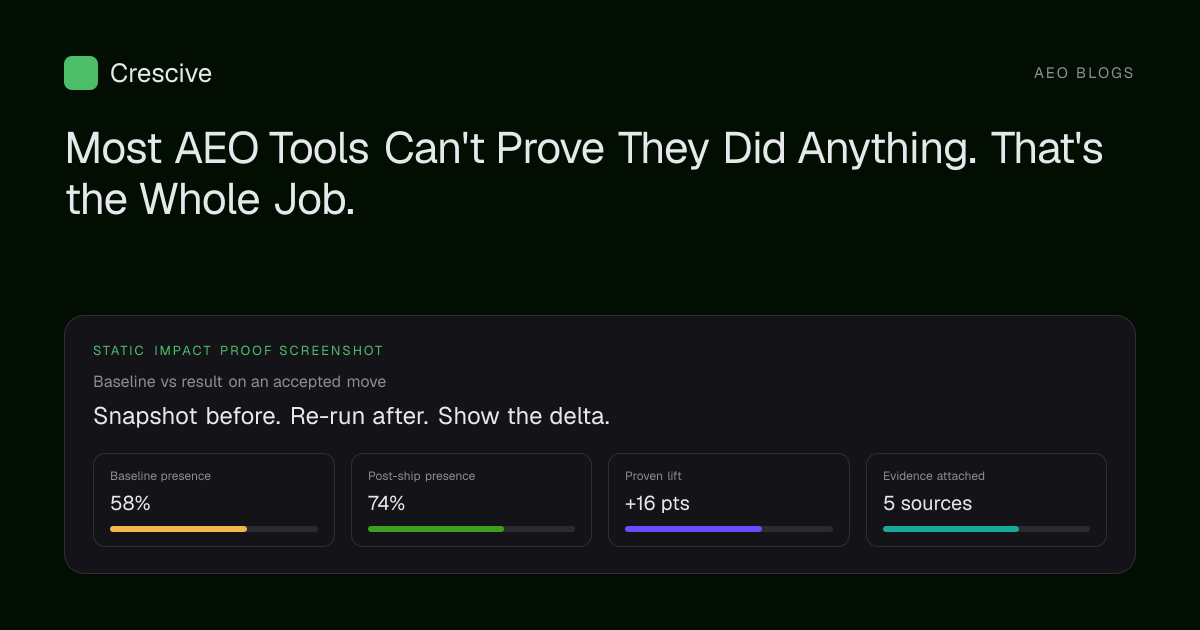Open the Proven lift card
The image size is (1200, 630).
coord(729,500)
